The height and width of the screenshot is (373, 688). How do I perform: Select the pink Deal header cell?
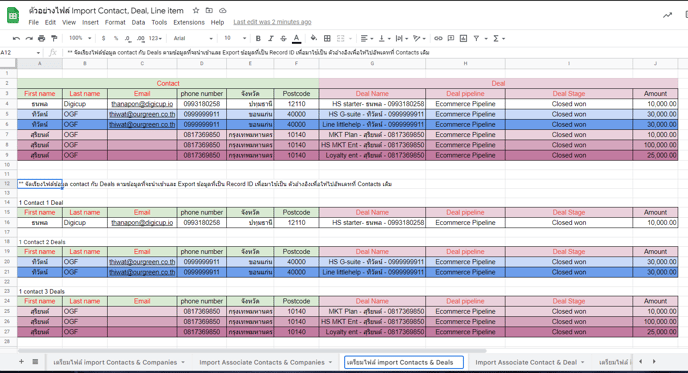click(498, 83)
